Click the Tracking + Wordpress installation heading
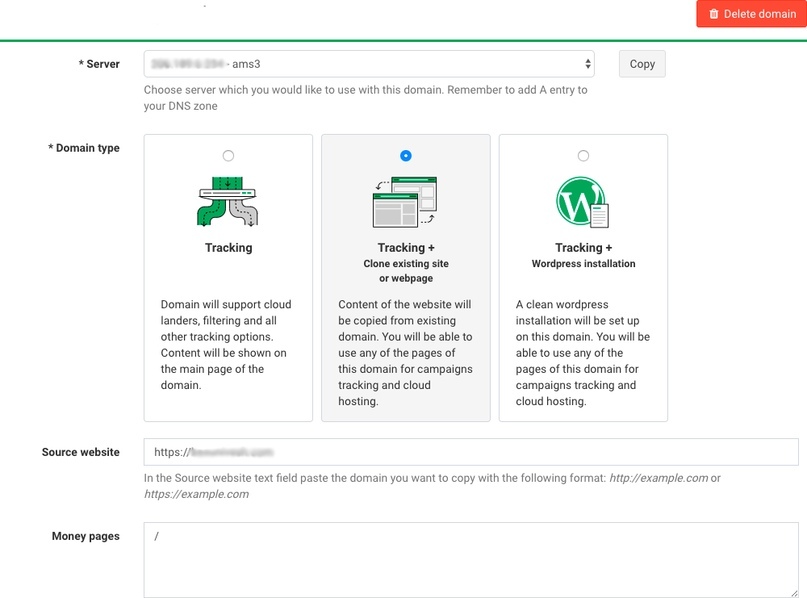 tap(583, 255)
